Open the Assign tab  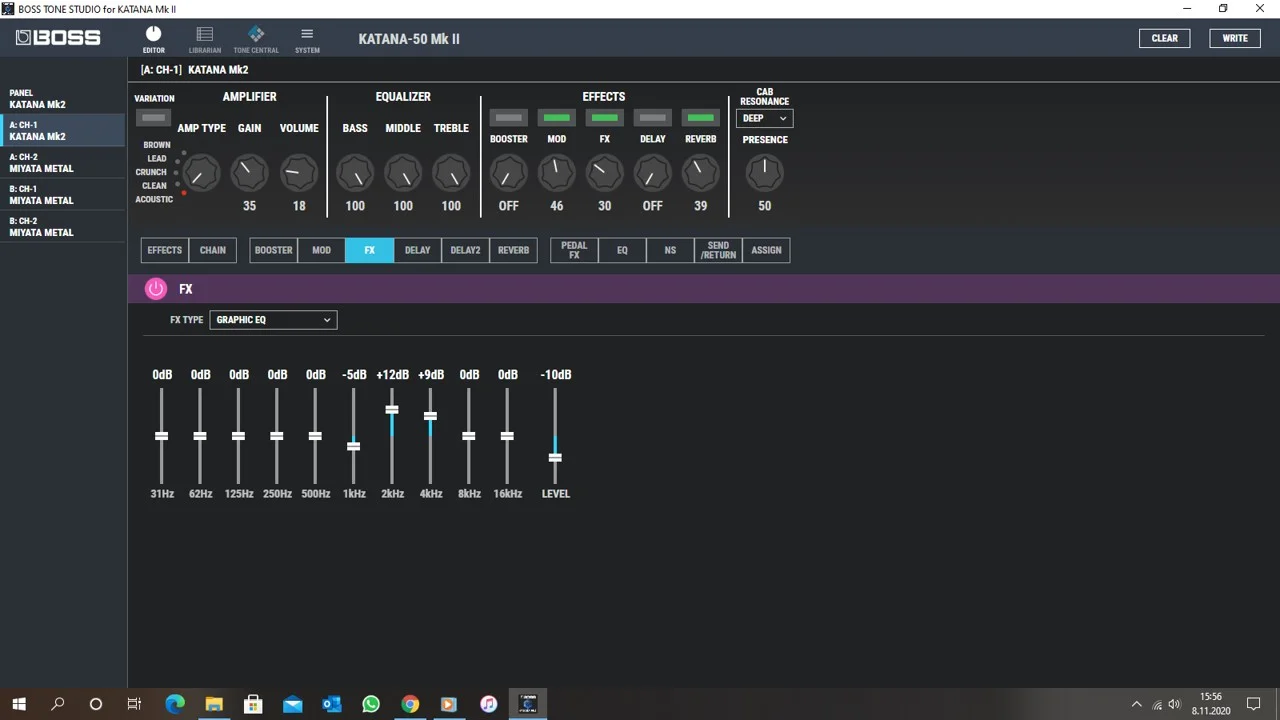[766, 250]
